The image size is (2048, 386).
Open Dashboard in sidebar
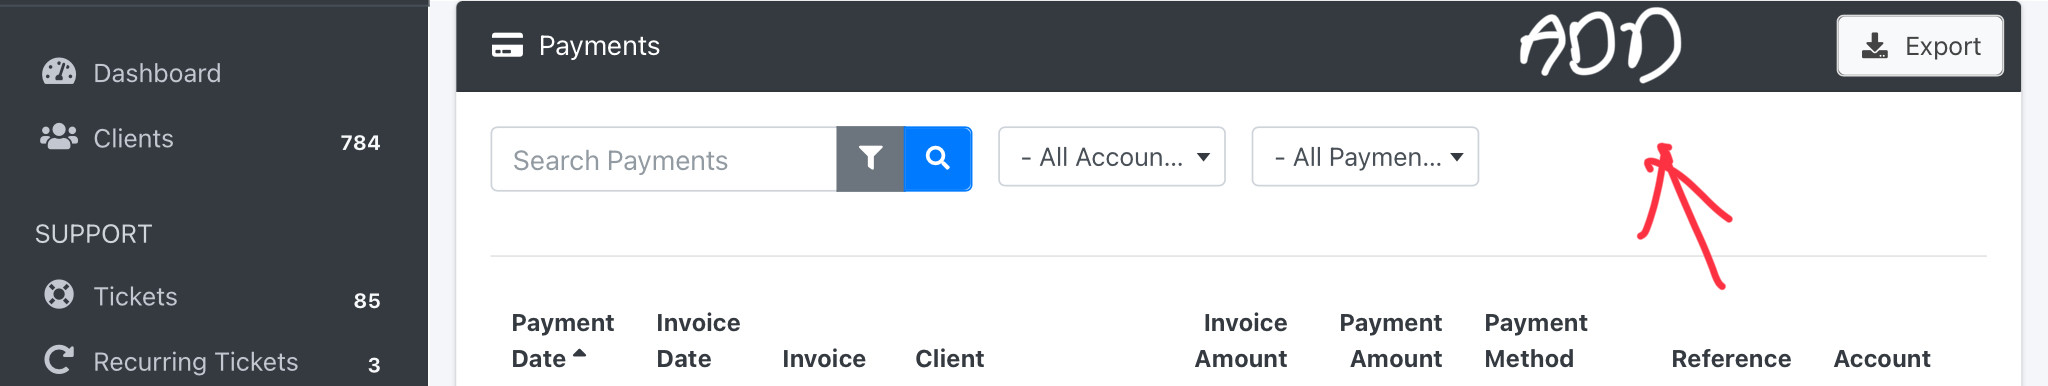pyautogui.click(x=157, y=73)
